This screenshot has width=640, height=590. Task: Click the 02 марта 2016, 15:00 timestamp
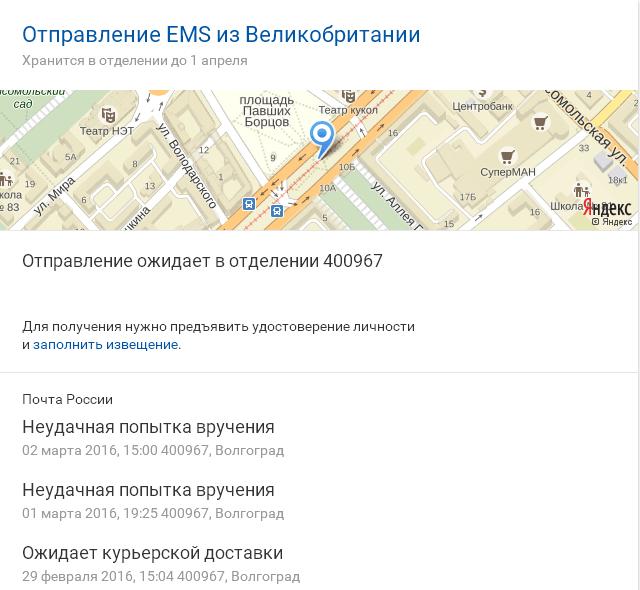coord(90,450)
